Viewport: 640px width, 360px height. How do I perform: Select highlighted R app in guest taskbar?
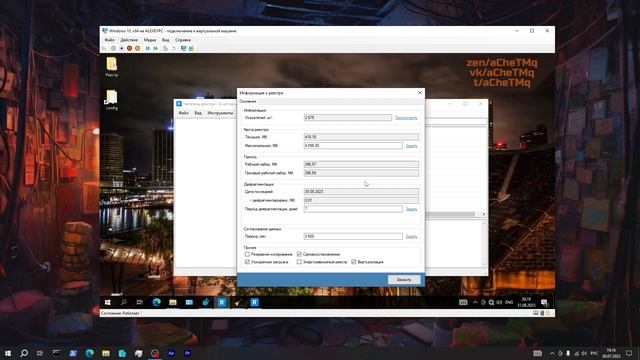click(222, 302)
